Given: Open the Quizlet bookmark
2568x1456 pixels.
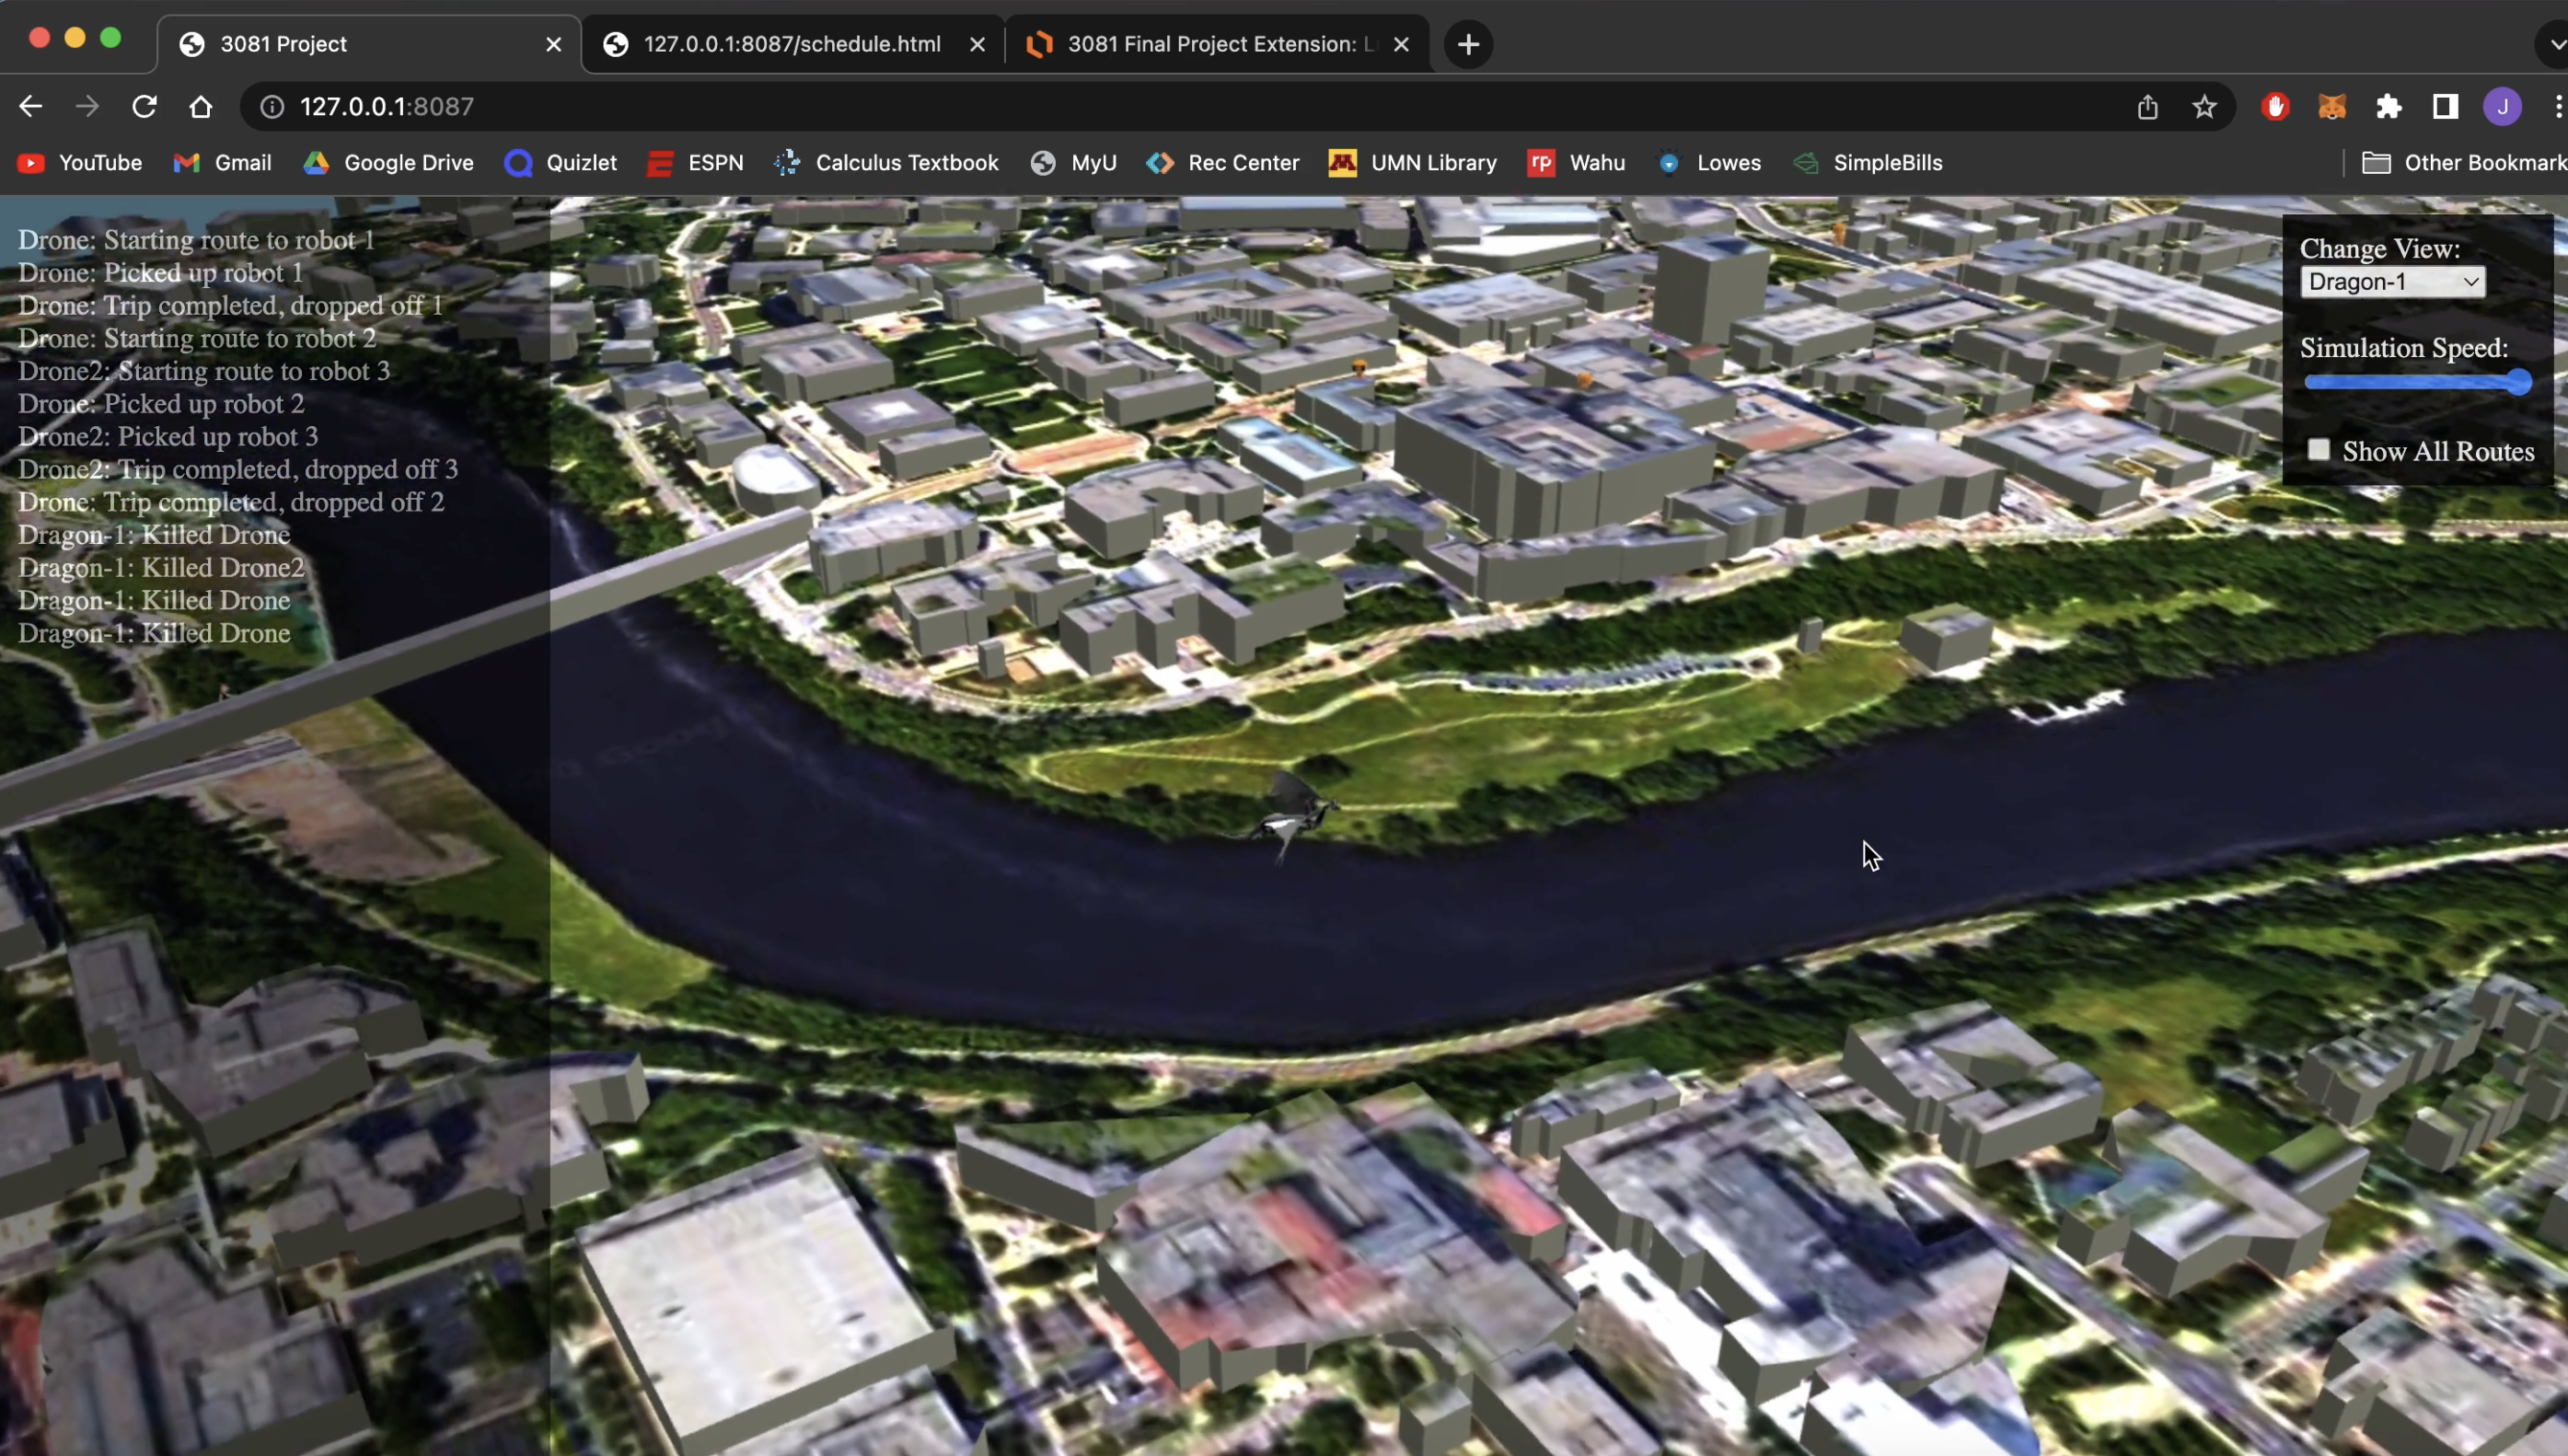Looking at the screenshot, I should tap(561, 163).
